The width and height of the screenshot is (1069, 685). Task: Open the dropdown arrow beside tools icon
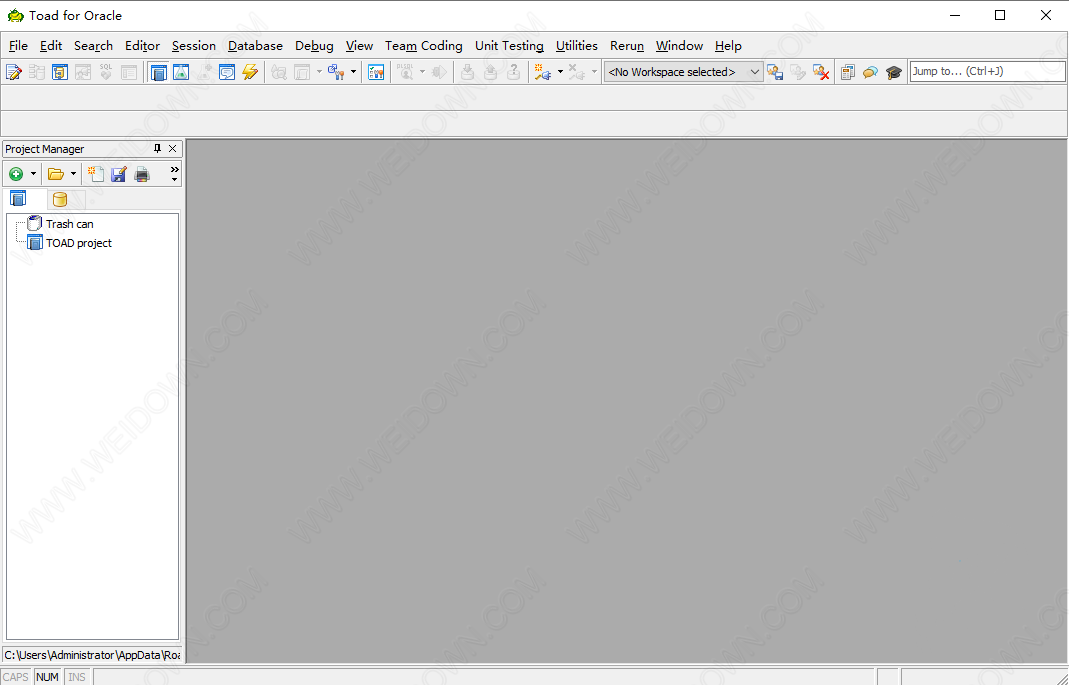coord(353,72)
